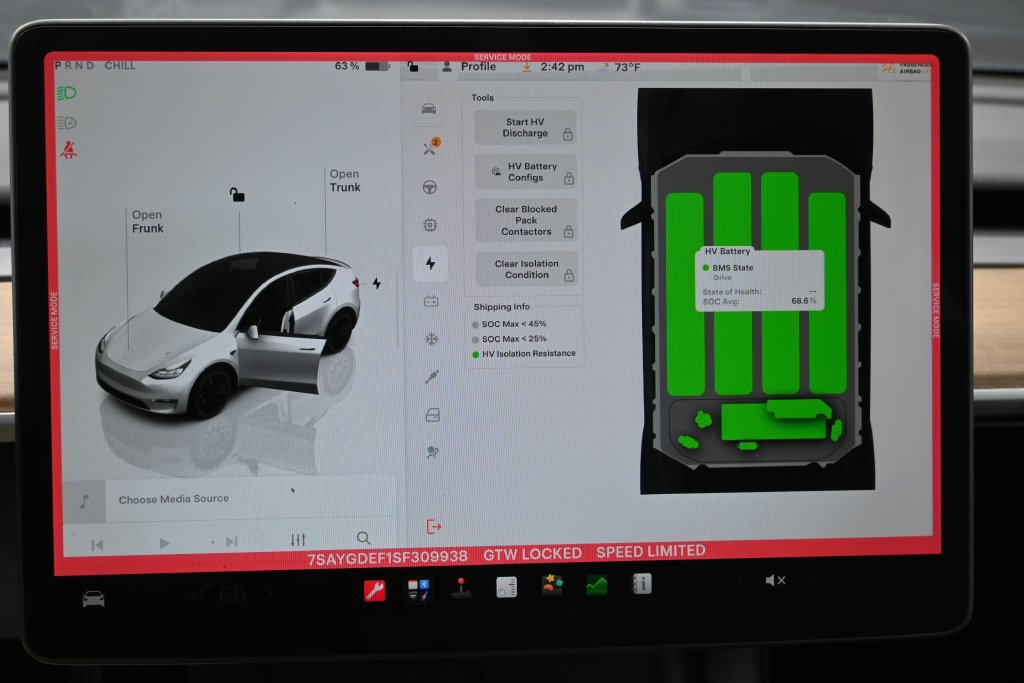Open the audio equalizer sliders icon

298,539
